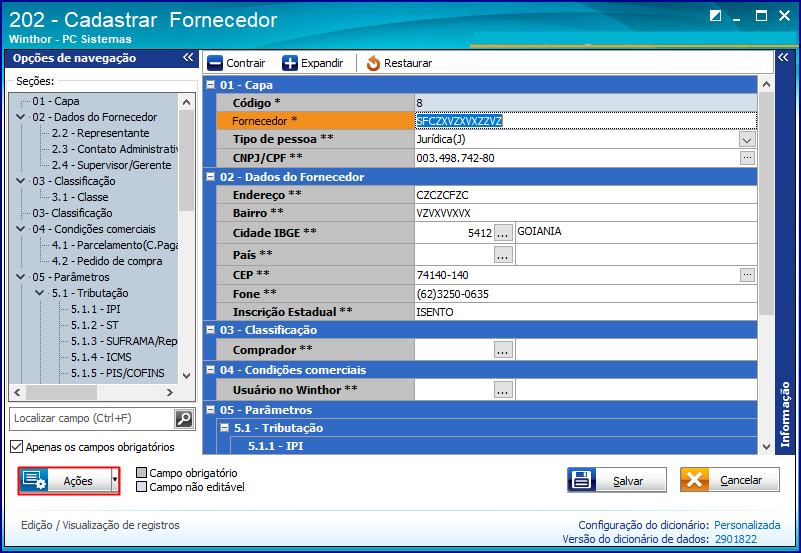Viewport: 801px width, 553px height.
Task: Click form grid scroll down arrow
Action: (x=766, y=447)
